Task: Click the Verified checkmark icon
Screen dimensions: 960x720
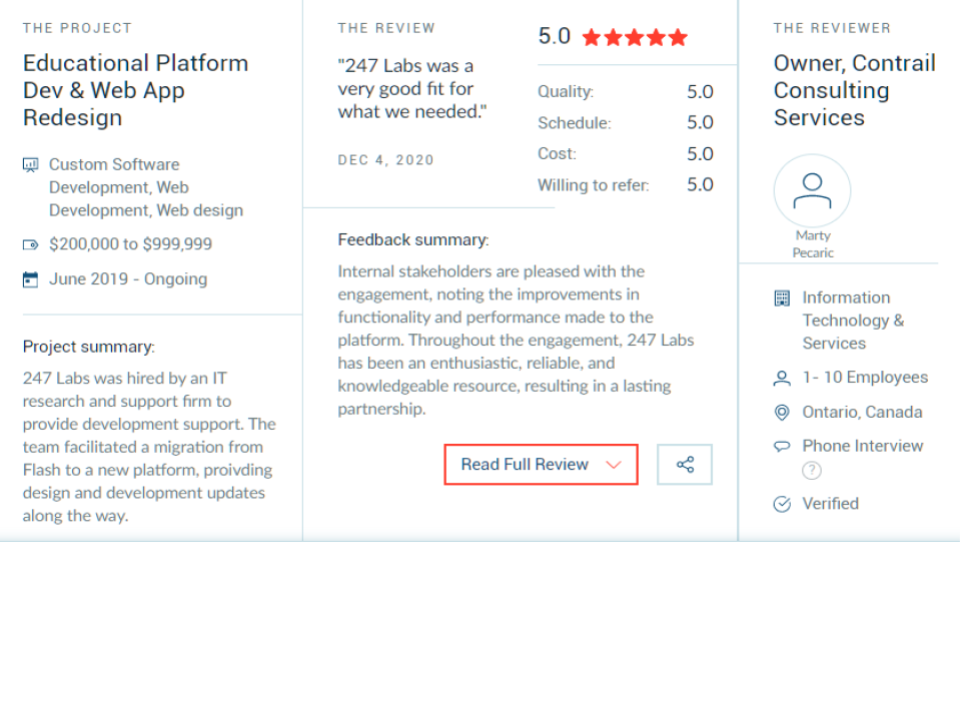Action: click(x=782, y=504)
